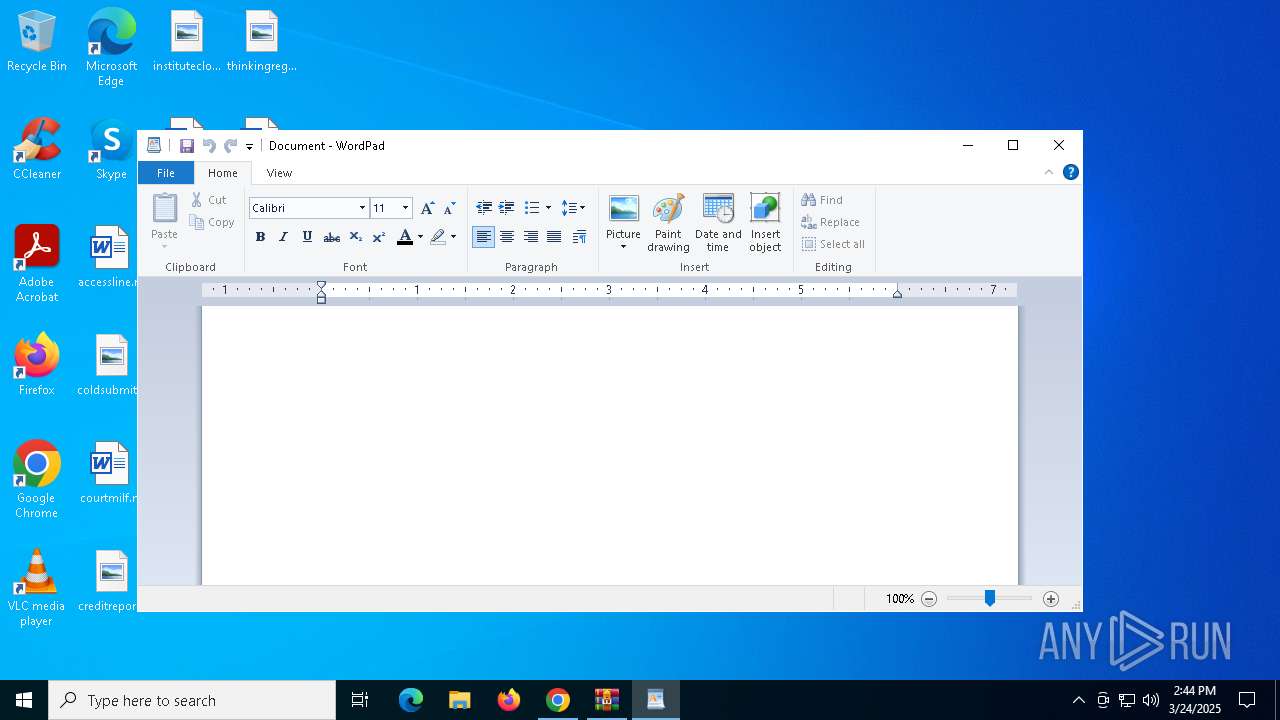Click the taskbar search box
The width and height of the screenshot is (1280, 720).
[192, 700]
